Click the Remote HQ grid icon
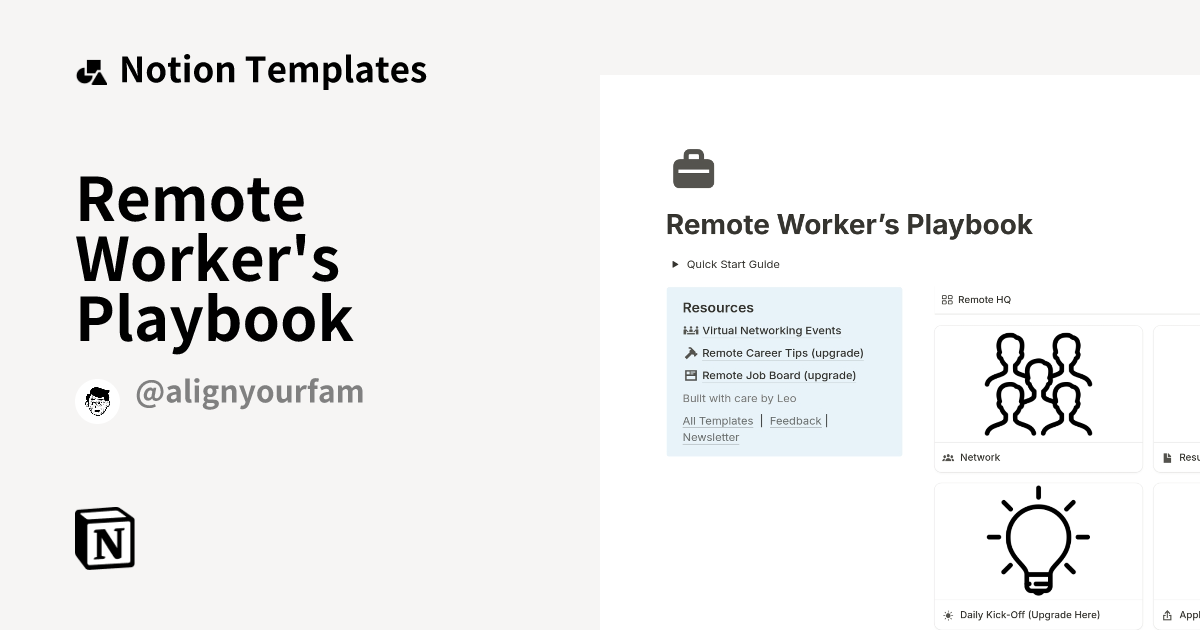The width and height of the screenshot is (1200, 630). point(947,299)
